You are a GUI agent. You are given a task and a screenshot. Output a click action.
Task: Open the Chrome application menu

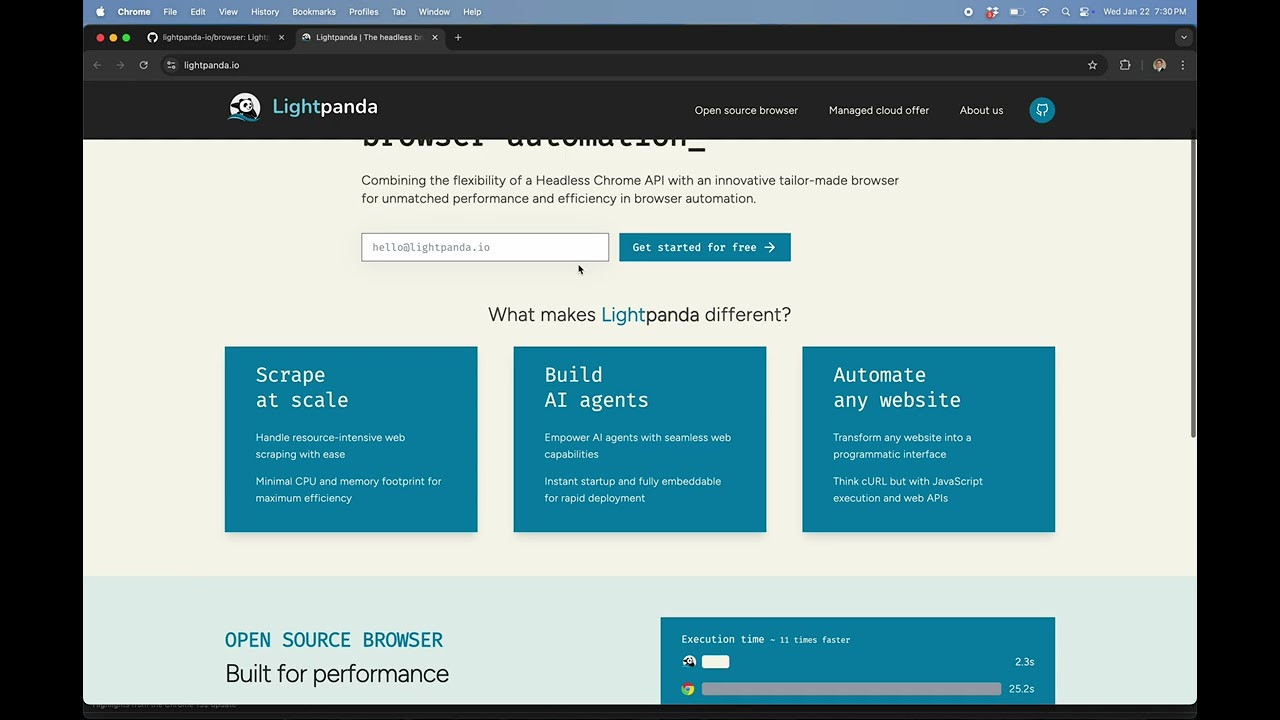[x=134, y=12]
